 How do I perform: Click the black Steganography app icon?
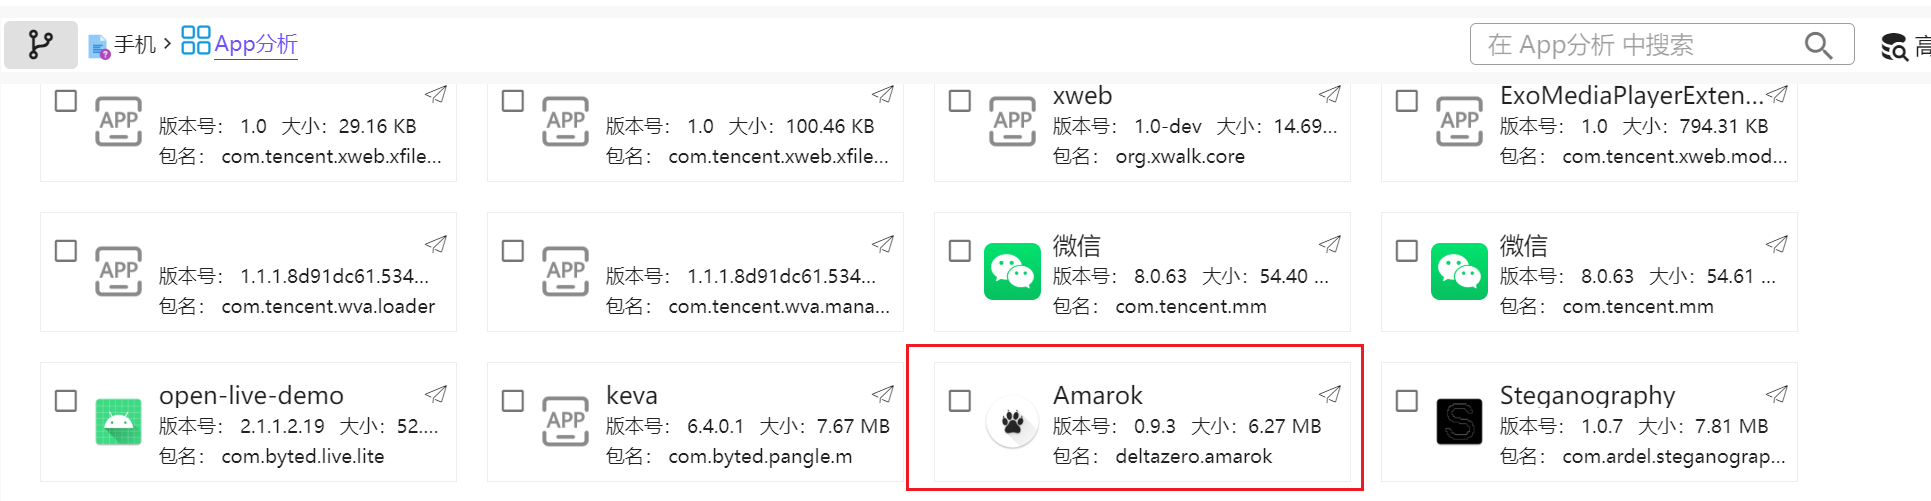click(1459, 421)
